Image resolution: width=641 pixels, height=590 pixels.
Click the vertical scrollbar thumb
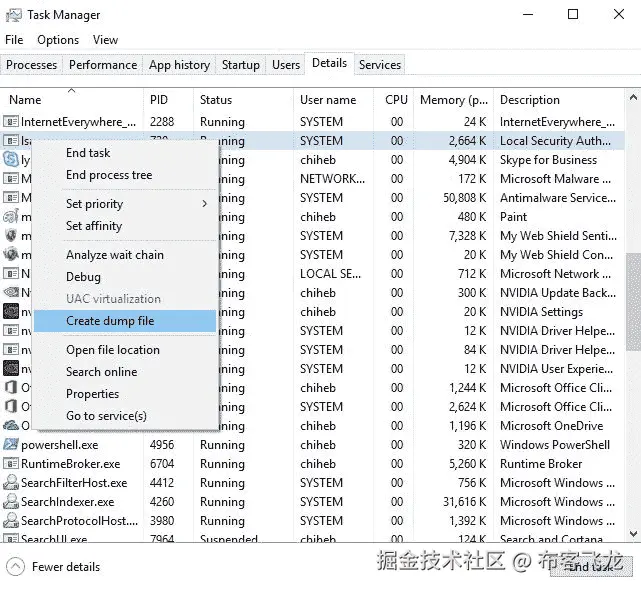coord(633,303)
